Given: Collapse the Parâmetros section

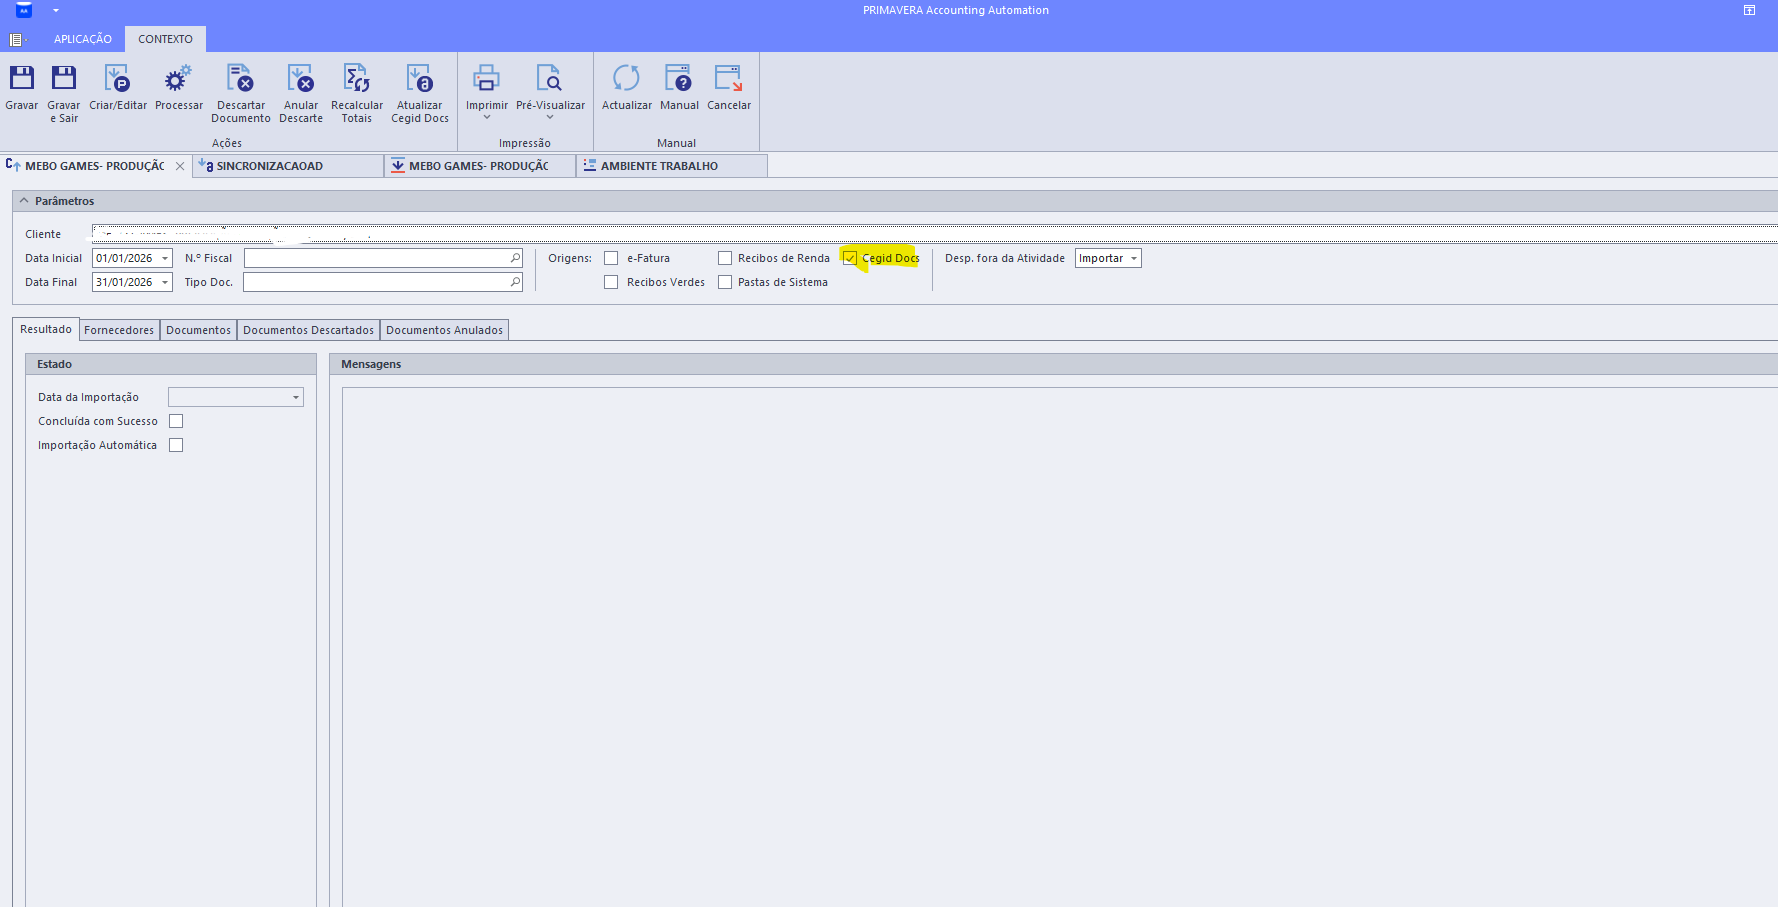Looking at the screenshot, I should (x=24, y=201).
